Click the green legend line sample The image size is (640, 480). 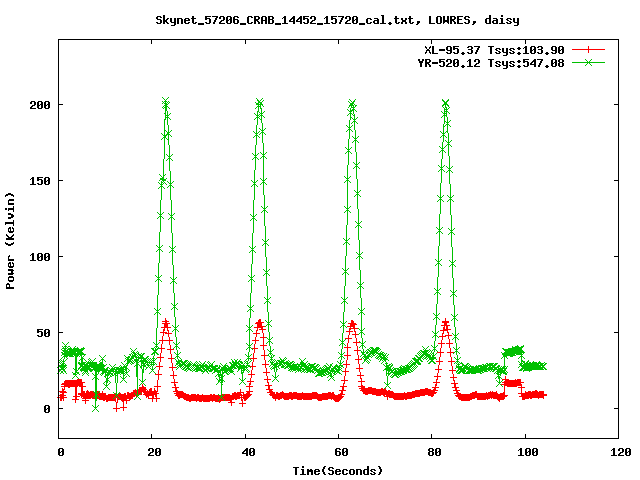[588, 62]
